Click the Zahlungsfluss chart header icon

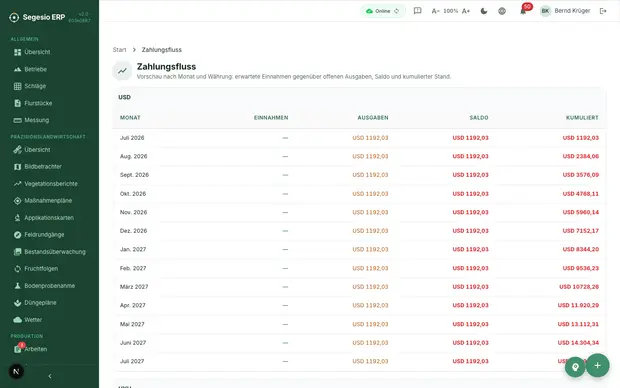click(122, 71)
